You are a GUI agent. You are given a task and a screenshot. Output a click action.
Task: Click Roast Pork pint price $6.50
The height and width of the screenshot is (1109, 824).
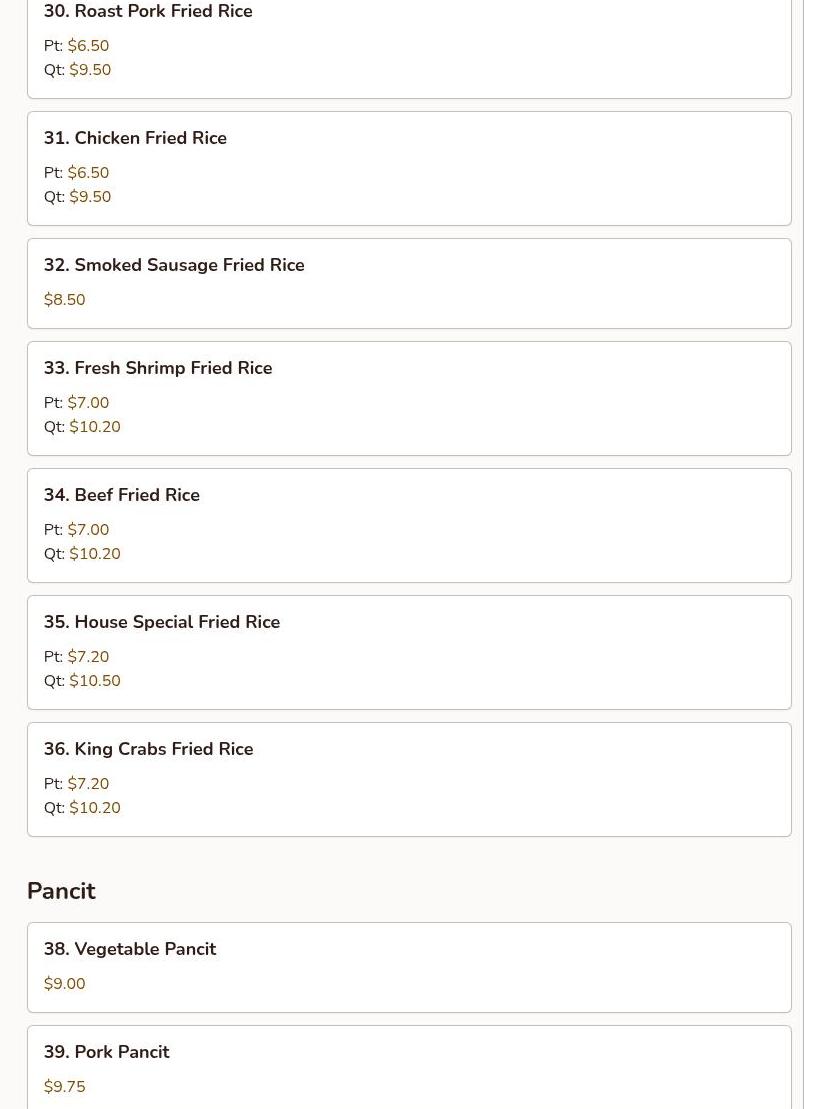pyautogui.click(x=88, y=46)
